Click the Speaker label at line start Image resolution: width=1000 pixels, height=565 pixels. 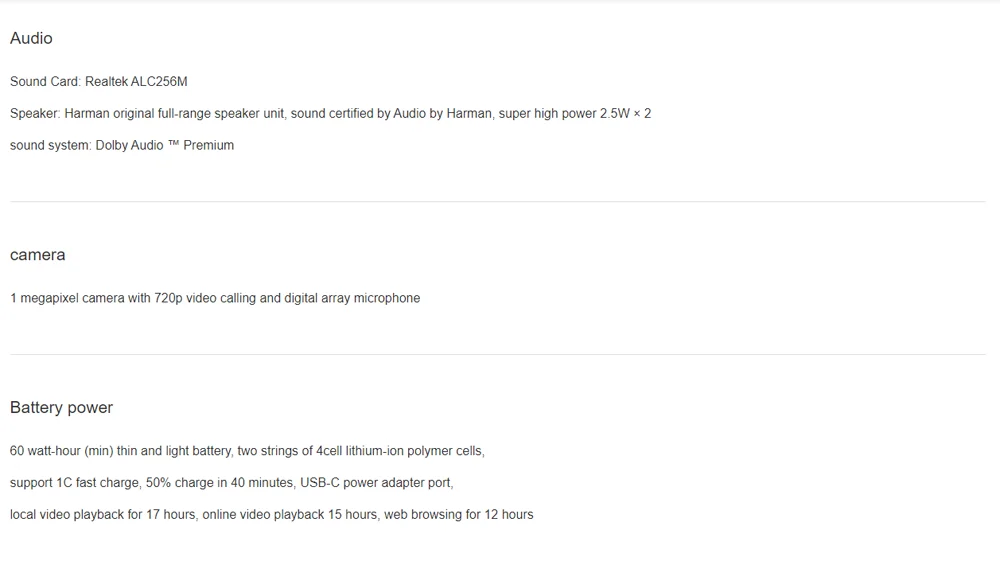(x=34, y=114)
